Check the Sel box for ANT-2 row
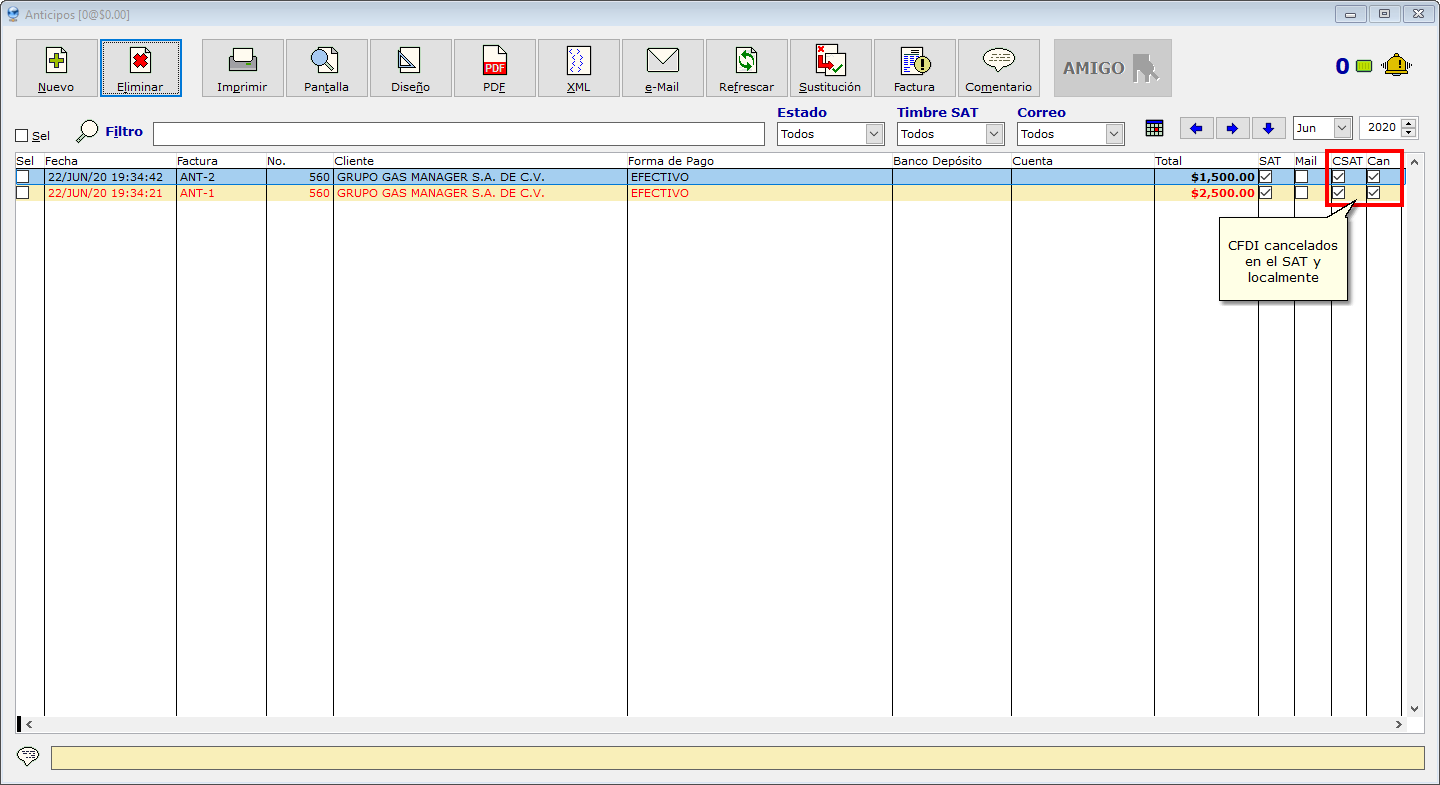Image resolution: width=1440 pixels, height=785 pixels. tap(23, 177)
